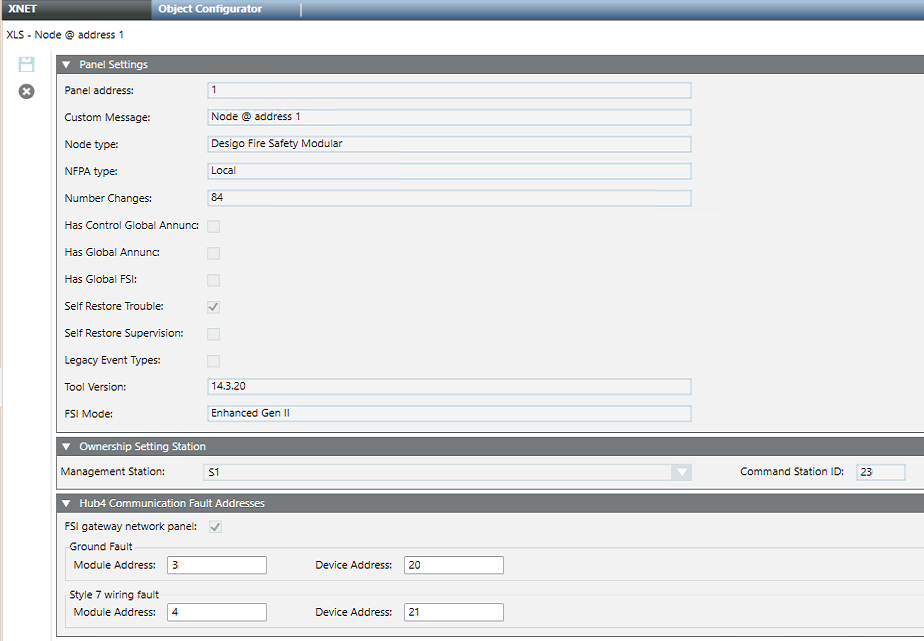This screenshot has width=924, height=641.
Task: Enable the Has Global Annunc checkbox
Action: pyautogui.click(x=213, y=253)
